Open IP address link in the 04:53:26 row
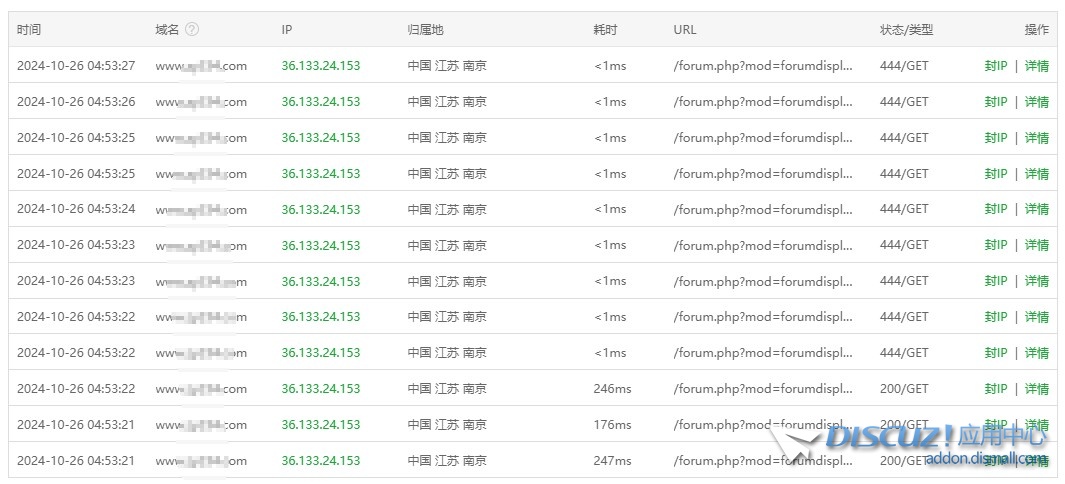 pyautogui.click(x=321, y=102)
